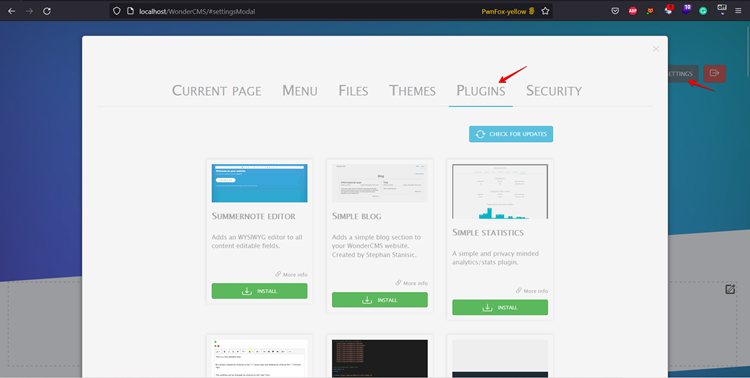
Task: Click the red logout icon button
Action: point(715,73)
